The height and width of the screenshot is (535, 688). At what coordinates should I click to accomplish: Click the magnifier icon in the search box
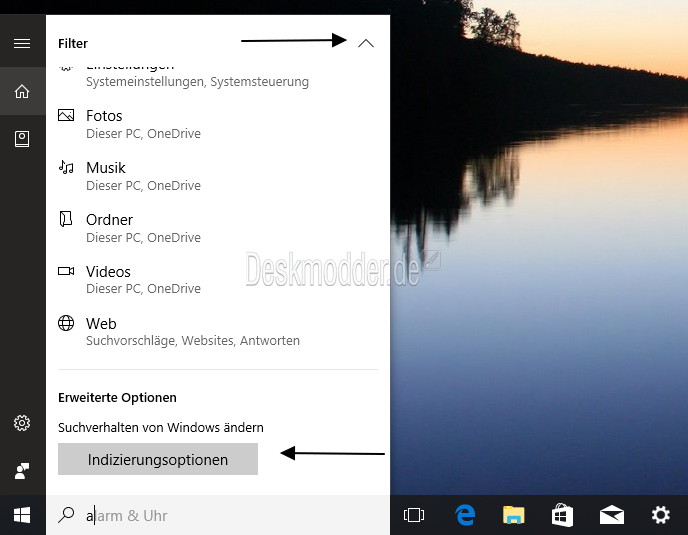(66, 515)
